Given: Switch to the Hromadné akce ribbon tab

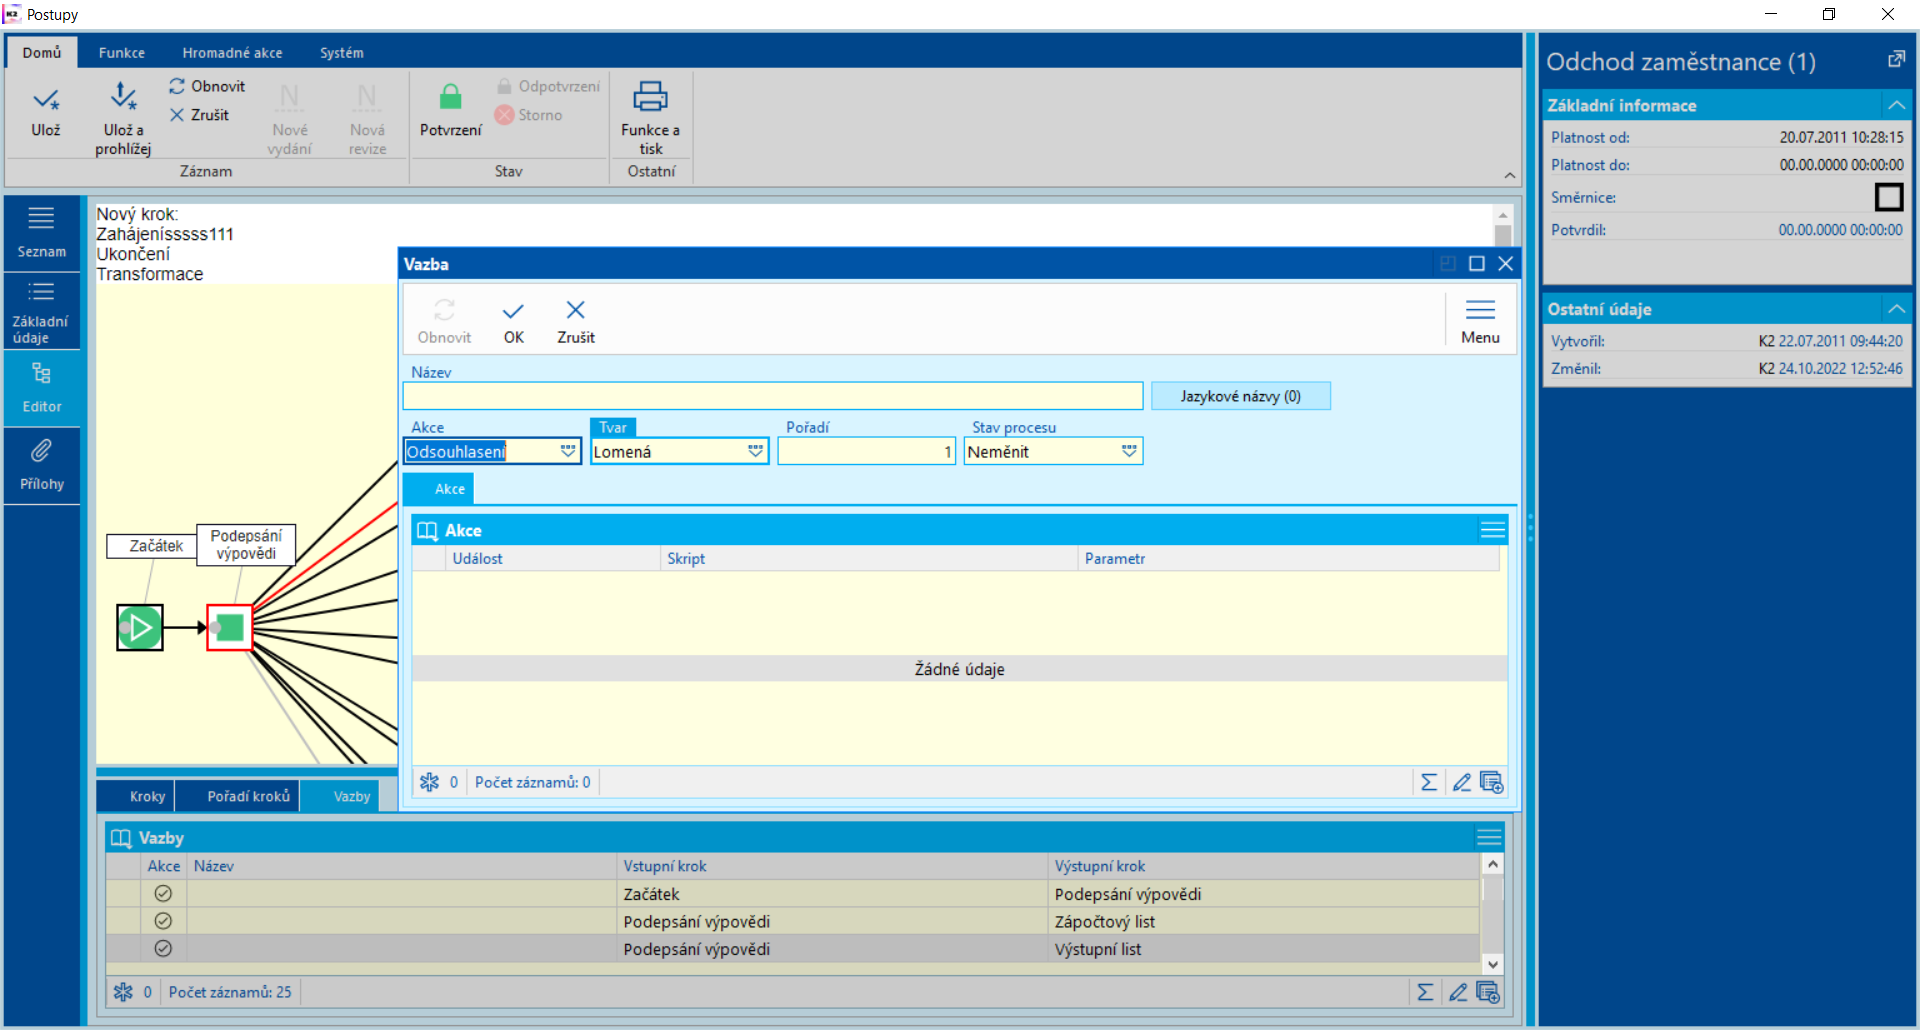Looking at the screenshot, I should tap(232, 53).
